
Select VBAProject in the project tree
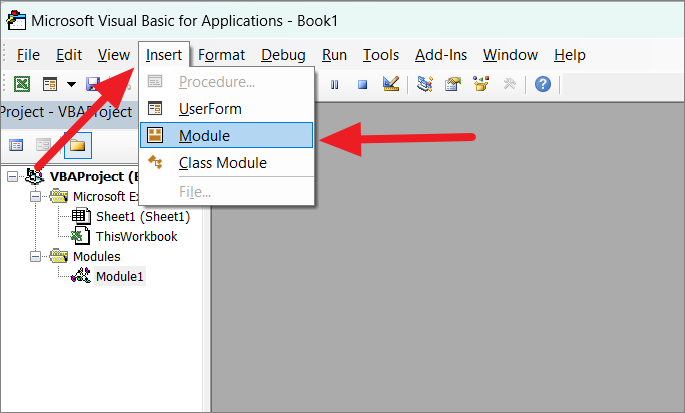[x=93, y=177]
